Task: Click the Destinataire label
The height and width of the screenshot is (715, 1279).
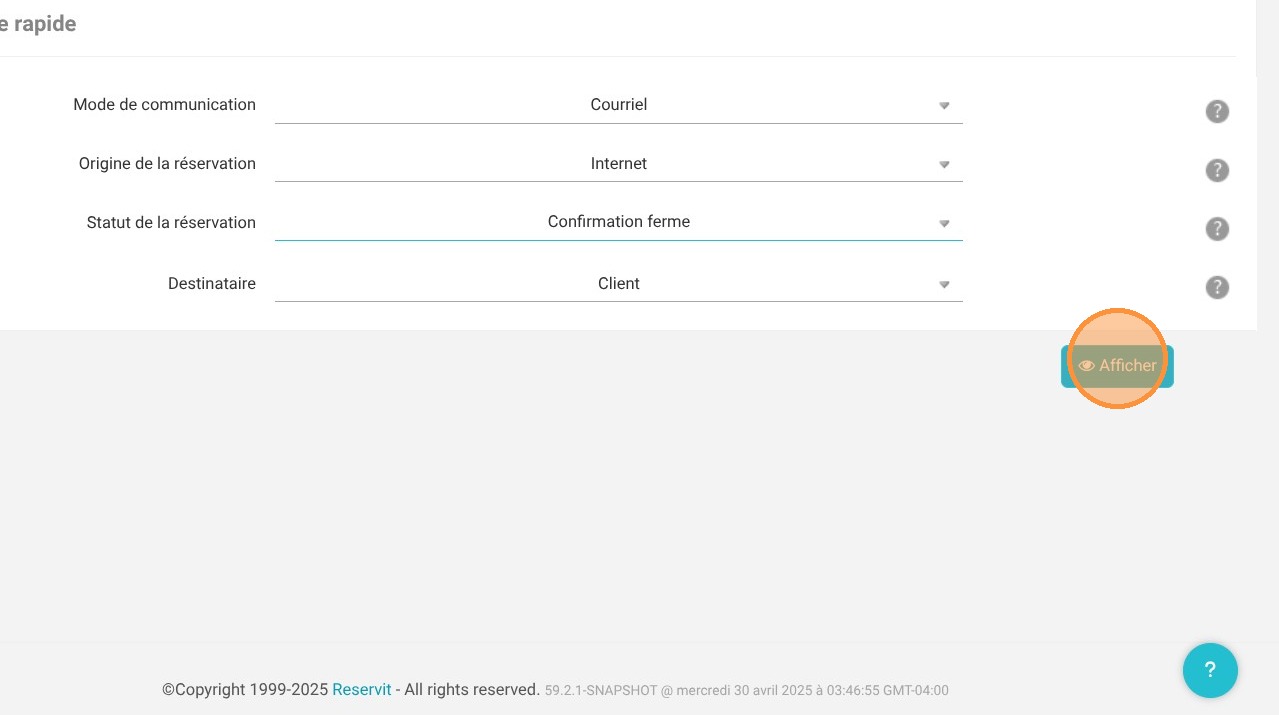Action: (211, 283)
